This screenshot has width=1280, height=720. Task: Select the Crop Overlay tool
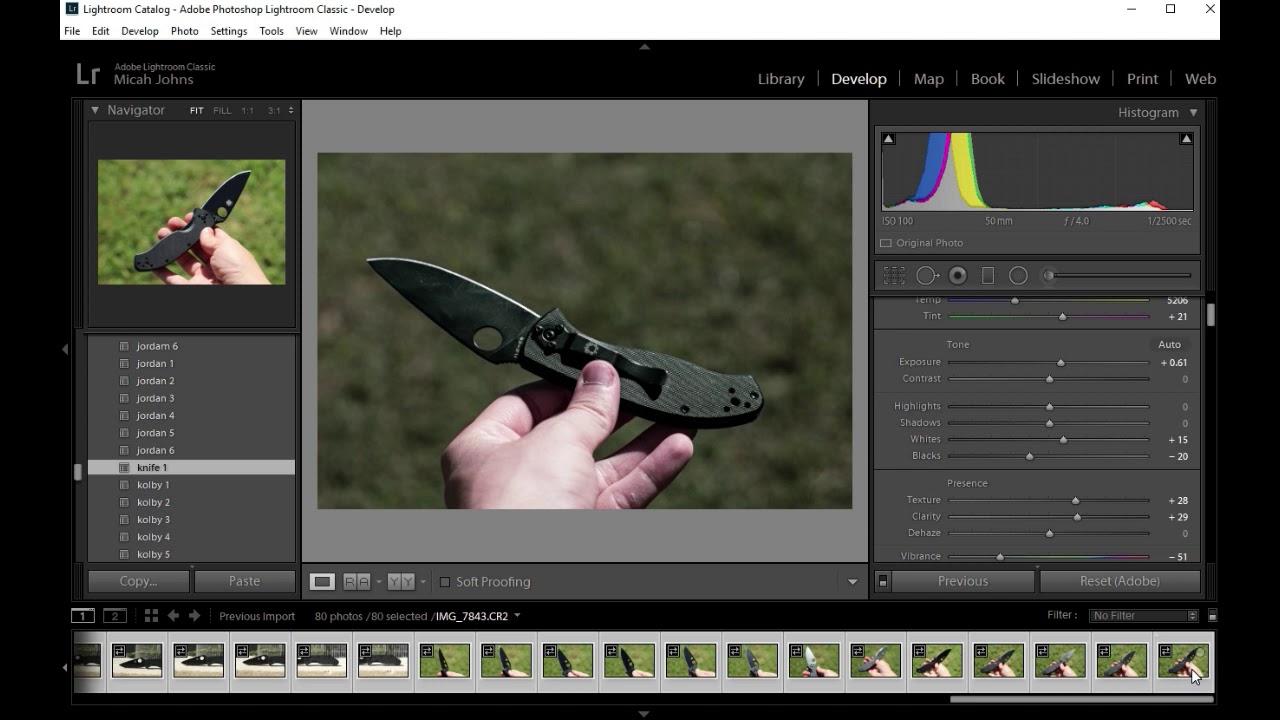894,275
